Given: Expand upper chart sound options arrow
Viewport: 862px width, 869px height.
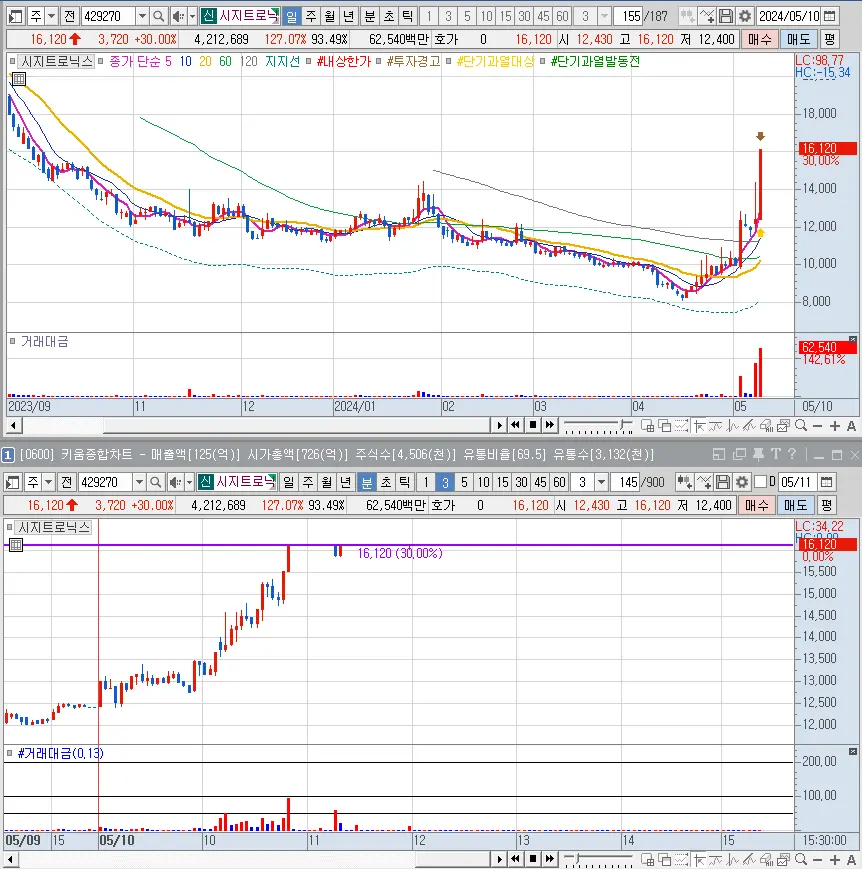Looking at the screenshot, I should 192,16.
